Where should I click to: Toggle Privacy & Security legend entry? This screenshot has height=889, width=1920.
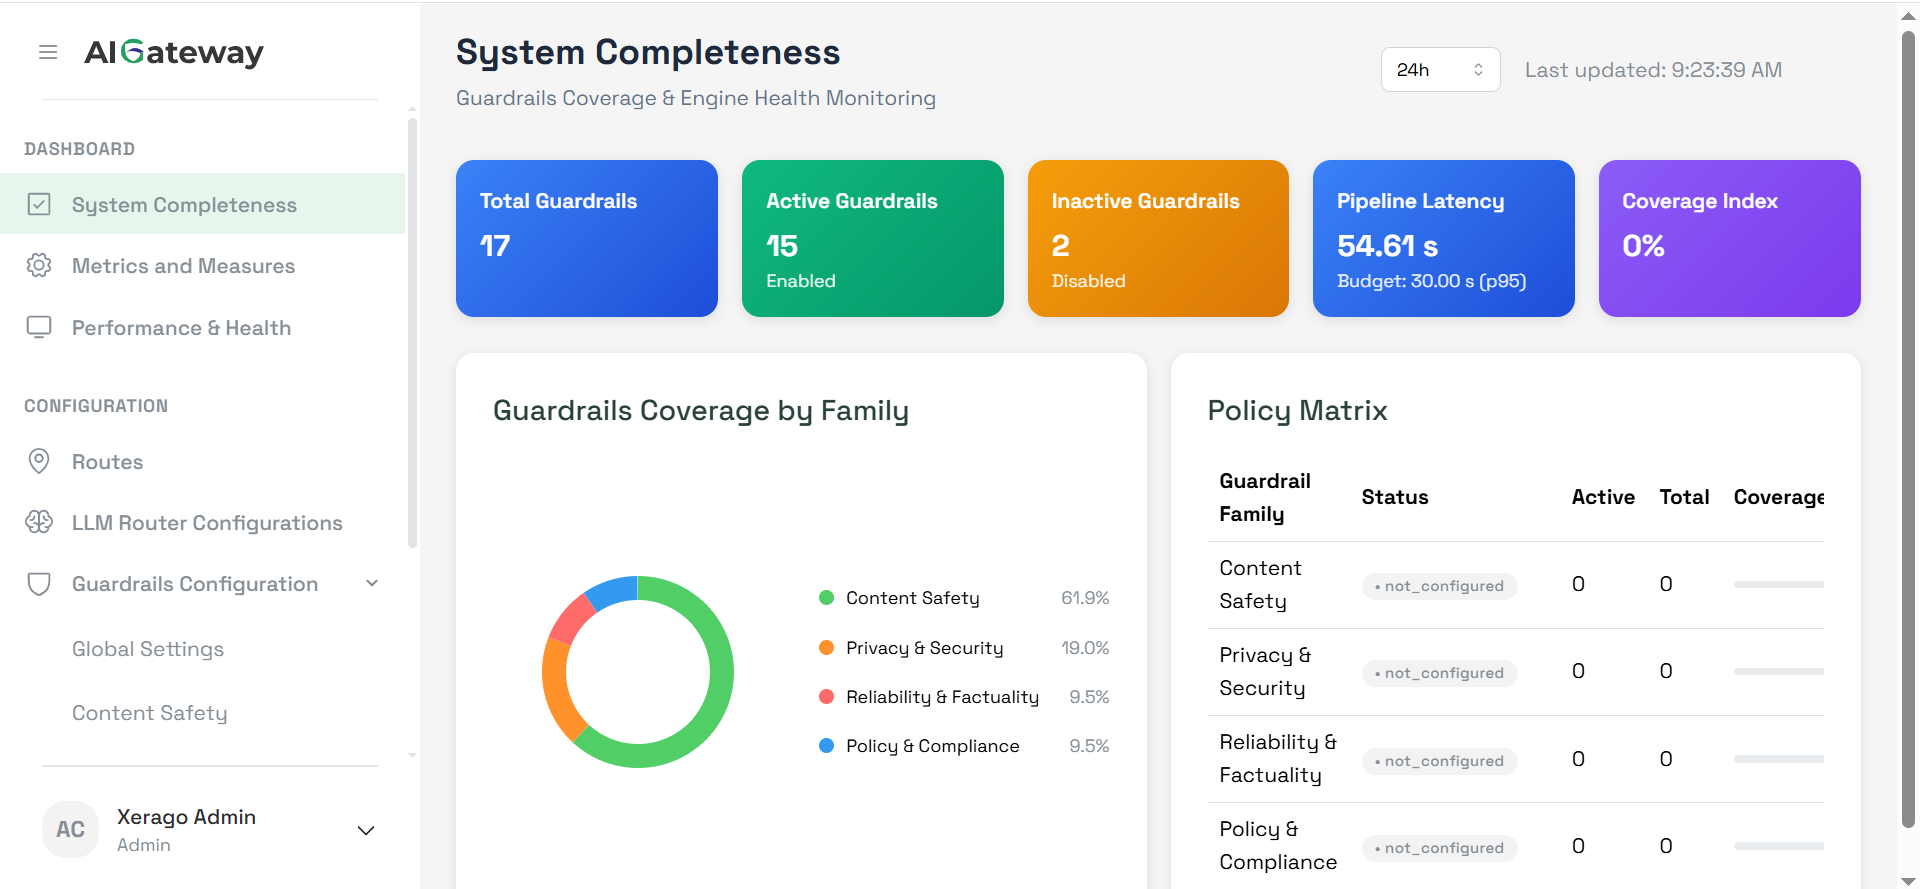pos(923,648)
